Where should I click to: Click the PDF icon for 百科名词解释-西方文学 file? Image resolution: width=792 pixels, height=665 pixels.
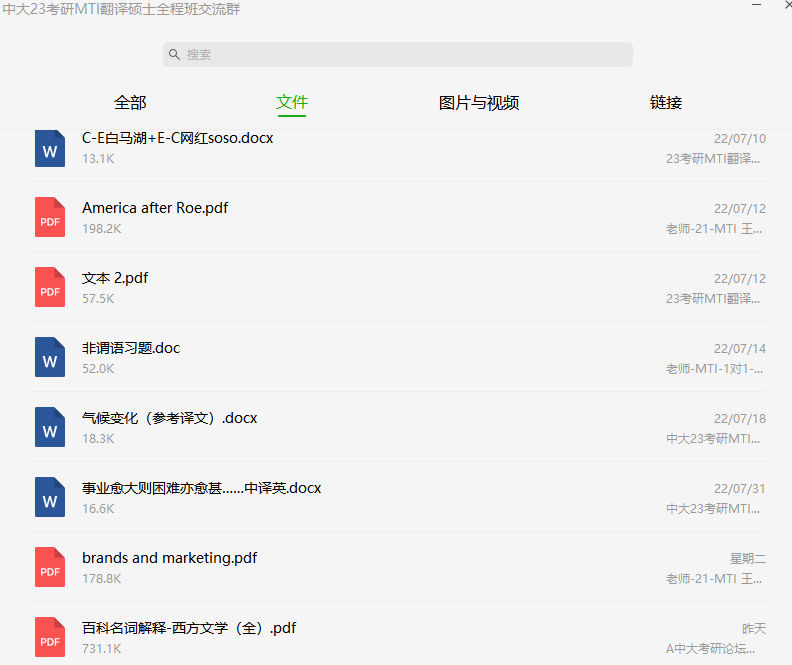point(50,637)
